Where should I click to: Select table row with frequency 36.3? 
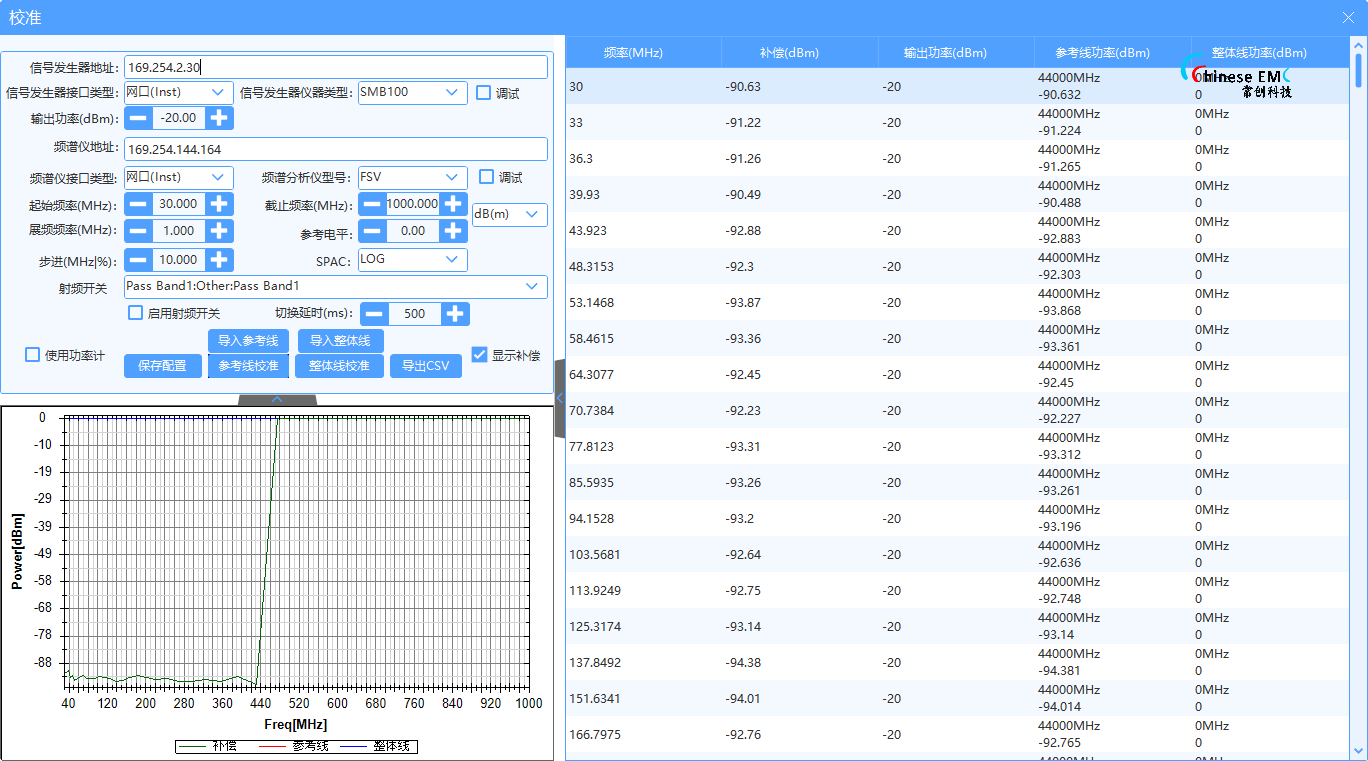coord(957,159)
